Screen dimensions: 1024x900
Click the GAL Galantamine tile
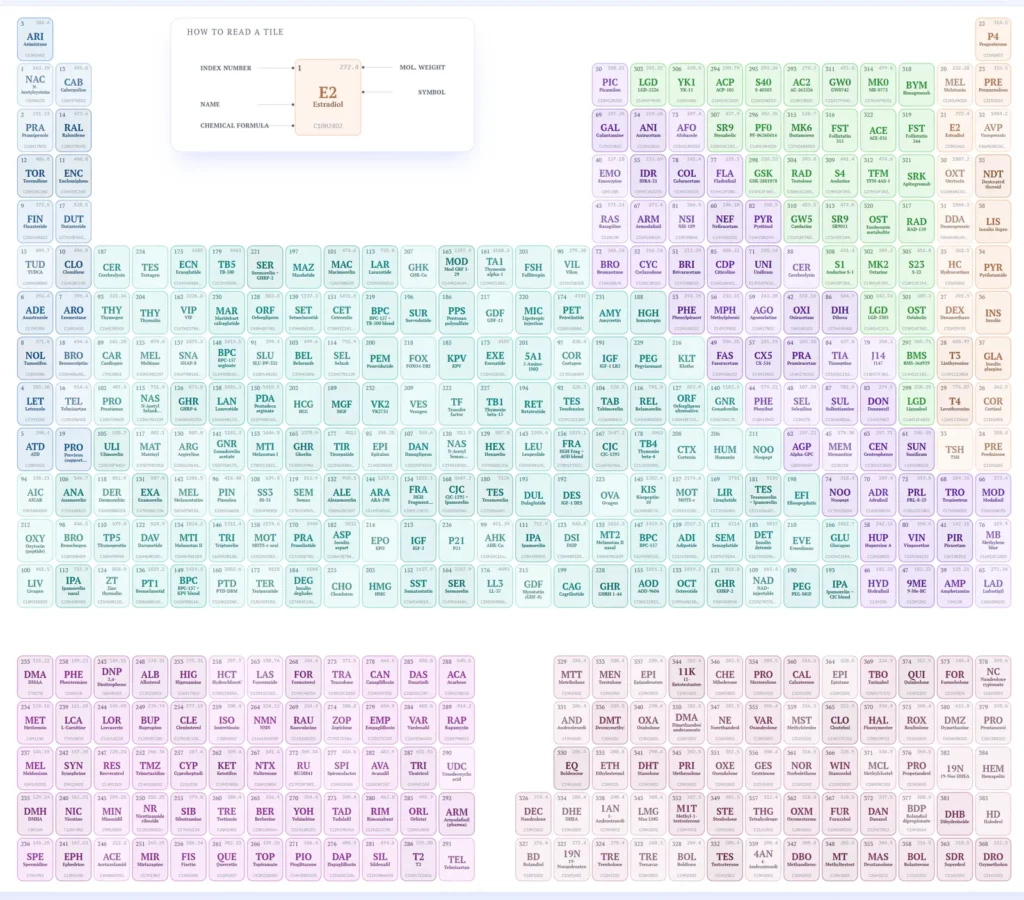610,131
